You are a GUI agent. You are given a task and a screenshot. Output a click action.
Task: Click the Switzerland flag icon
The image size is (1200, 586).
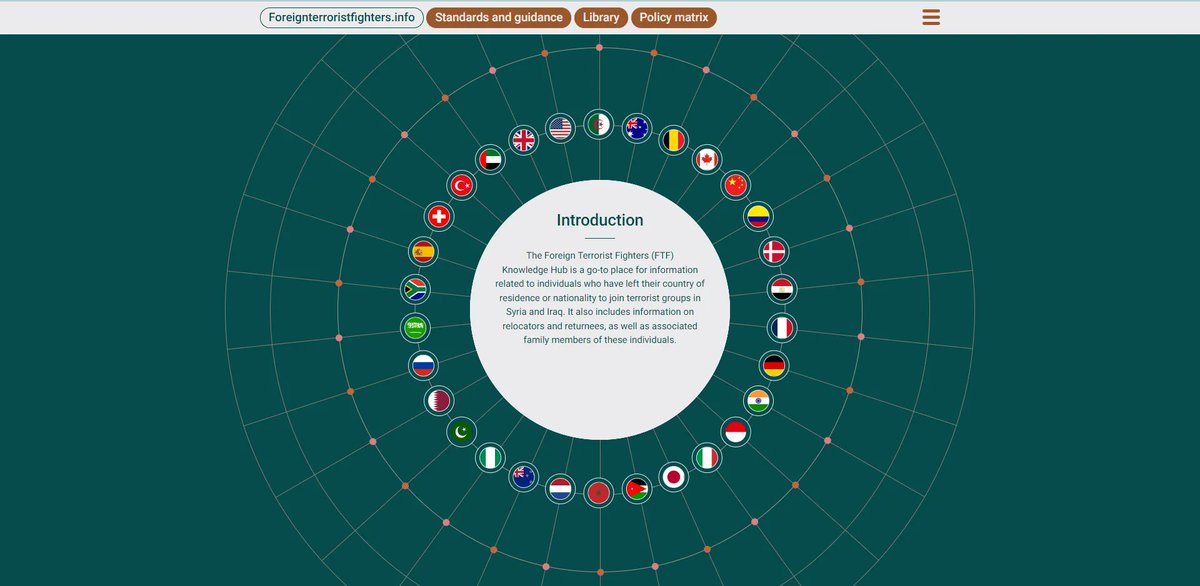click(439, 216)
